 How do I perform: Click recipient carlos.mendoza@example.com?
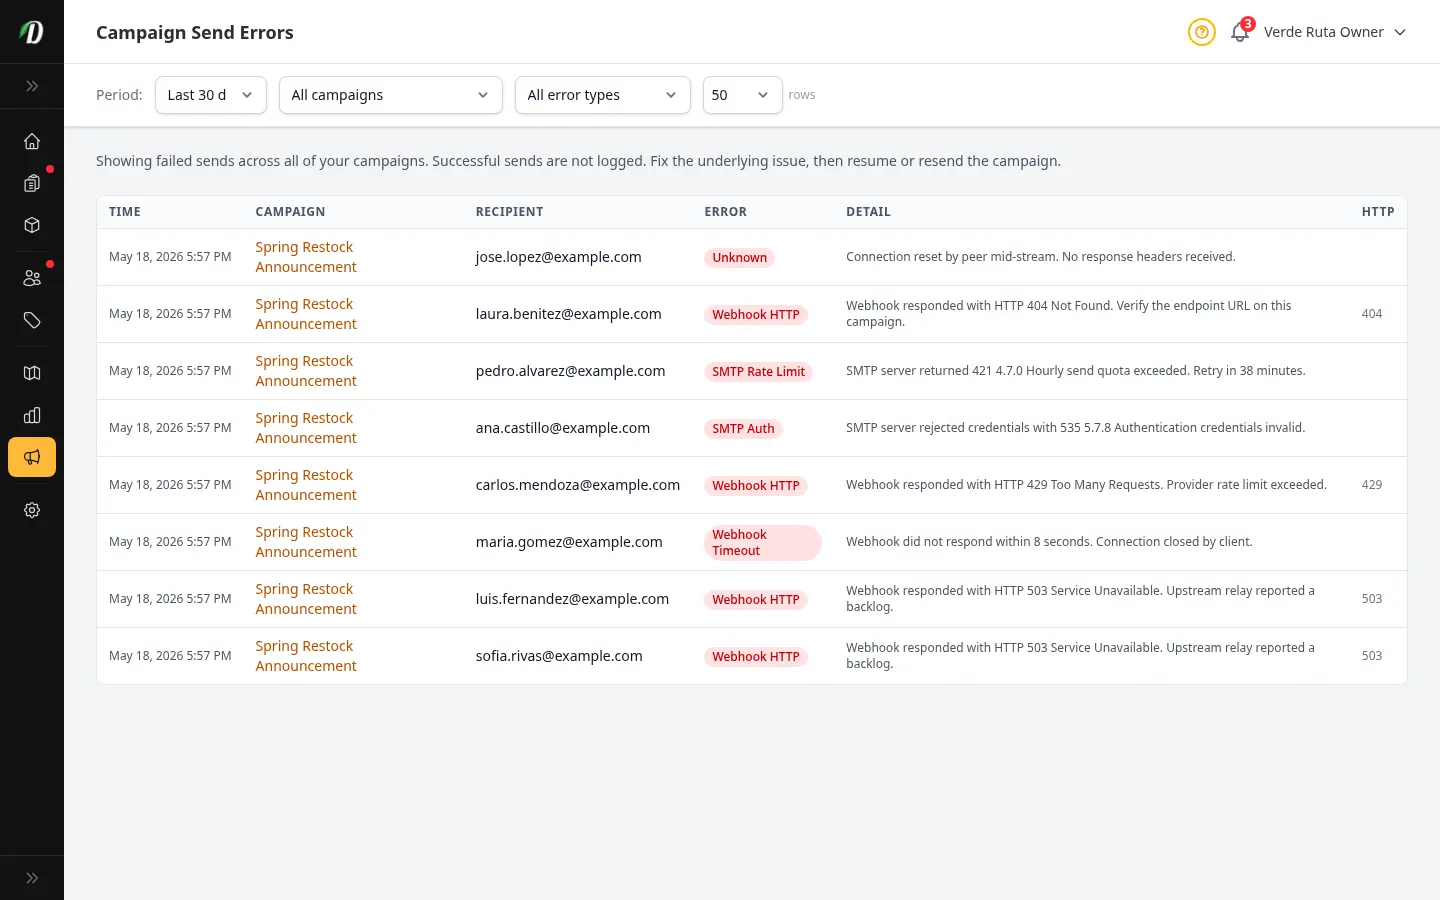(578, 485)
